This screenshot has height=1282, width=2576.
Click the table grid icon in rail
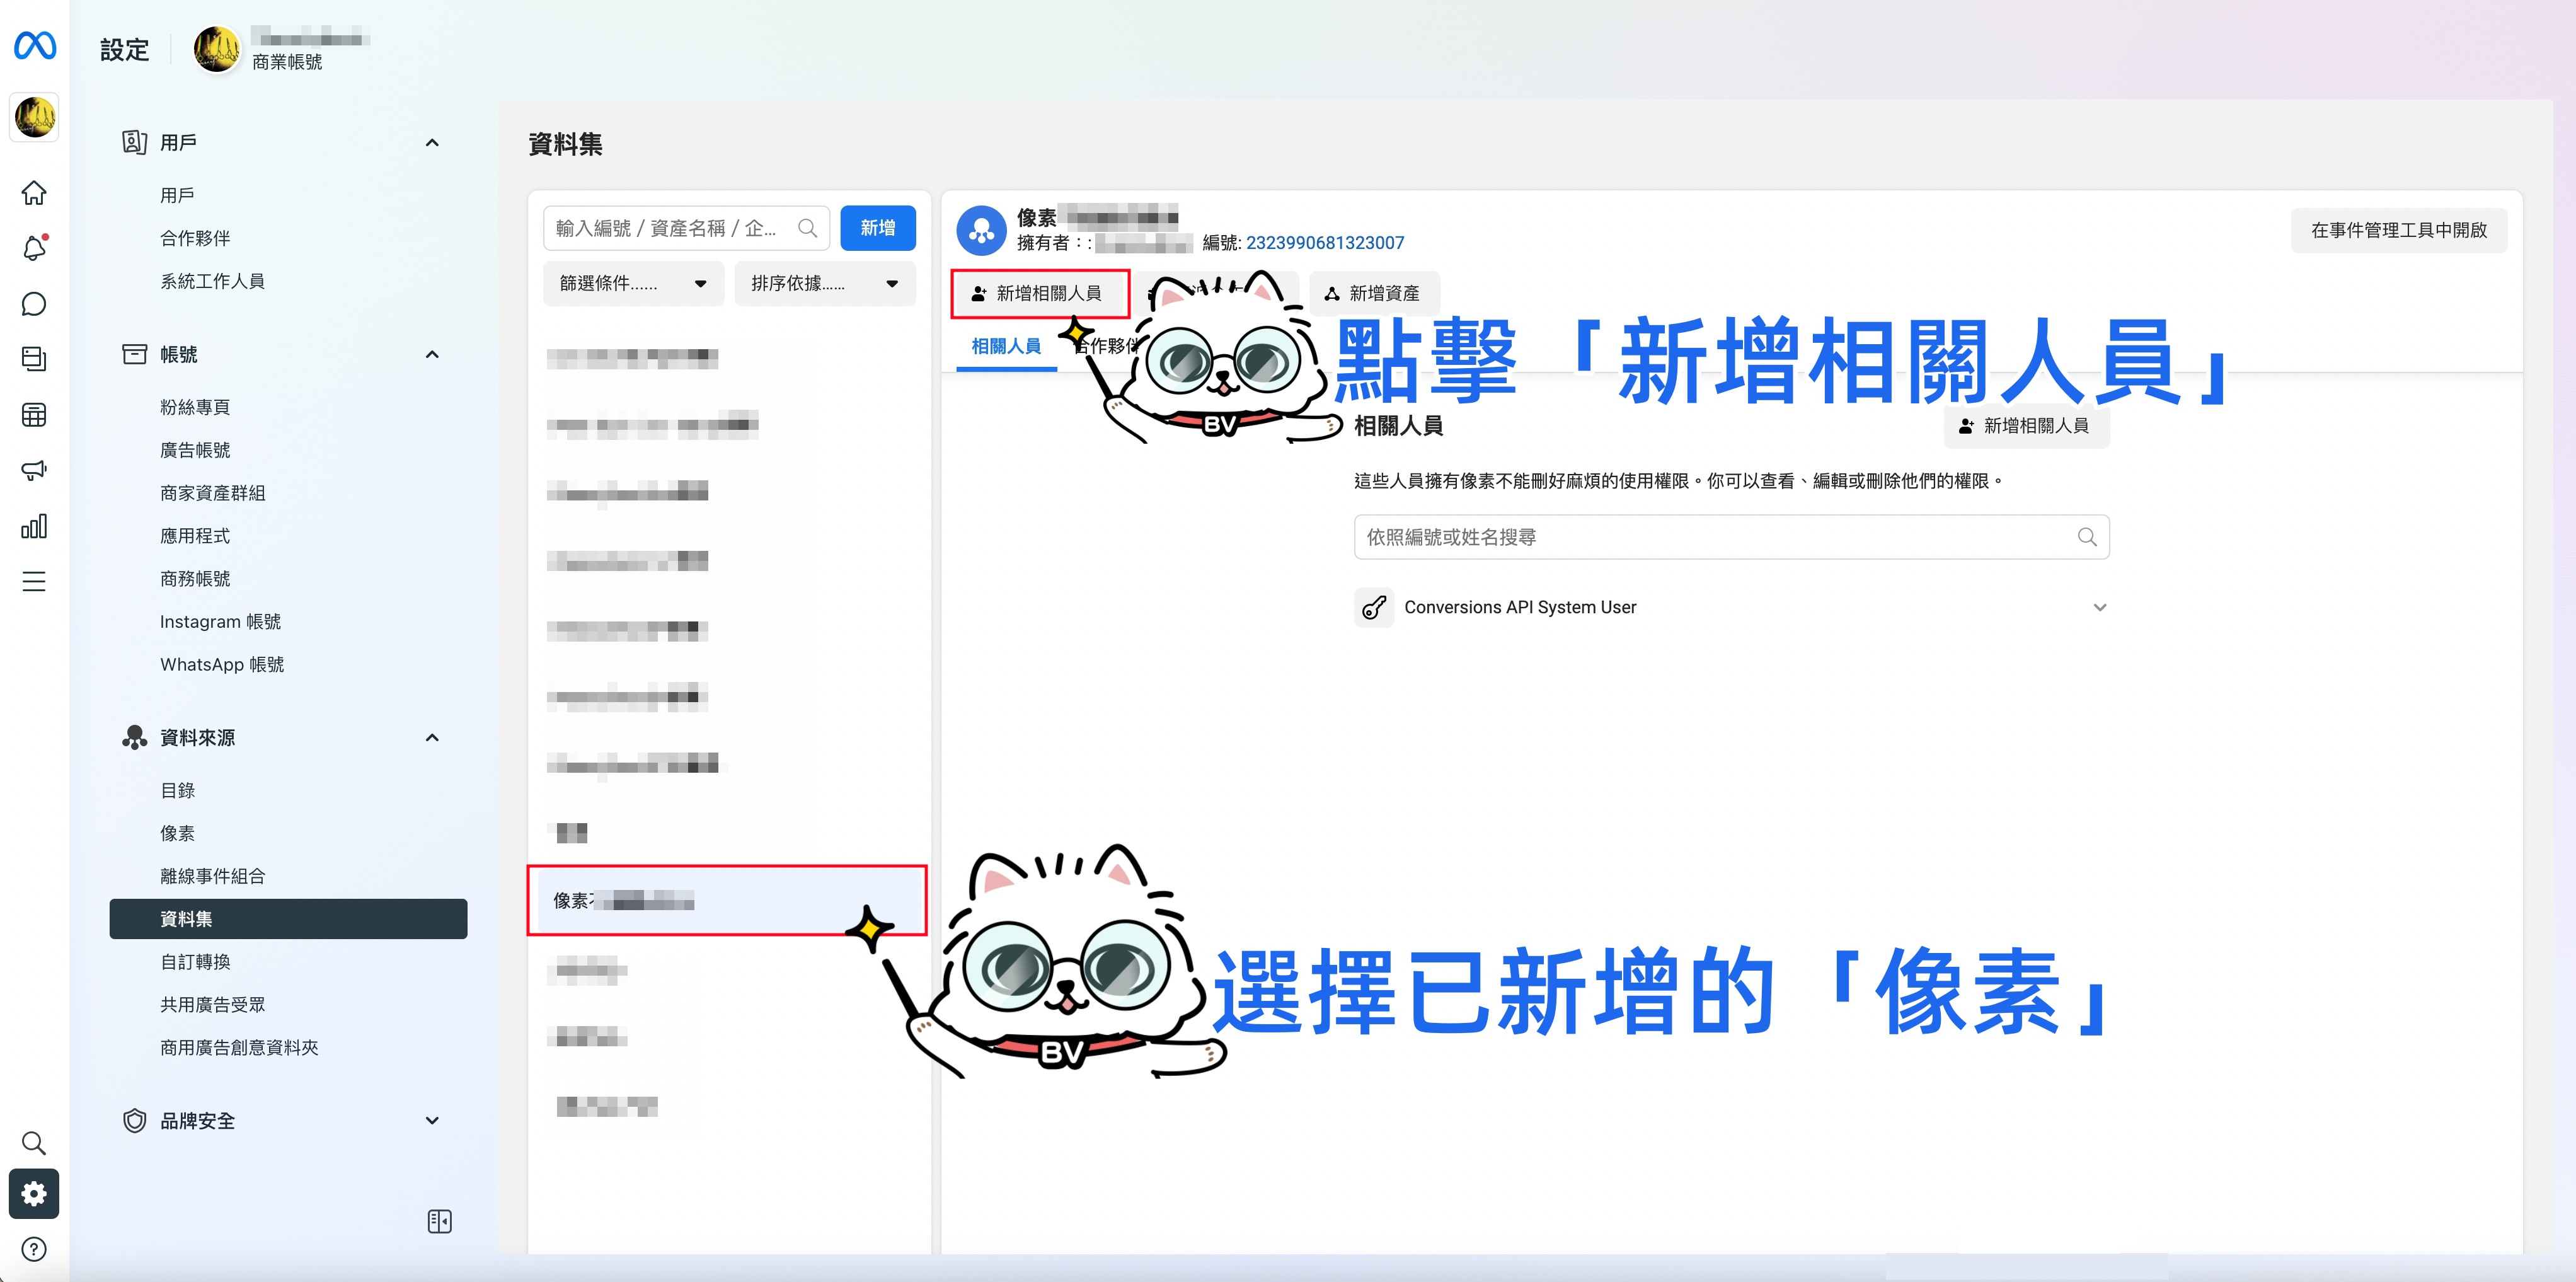[34, 415]
